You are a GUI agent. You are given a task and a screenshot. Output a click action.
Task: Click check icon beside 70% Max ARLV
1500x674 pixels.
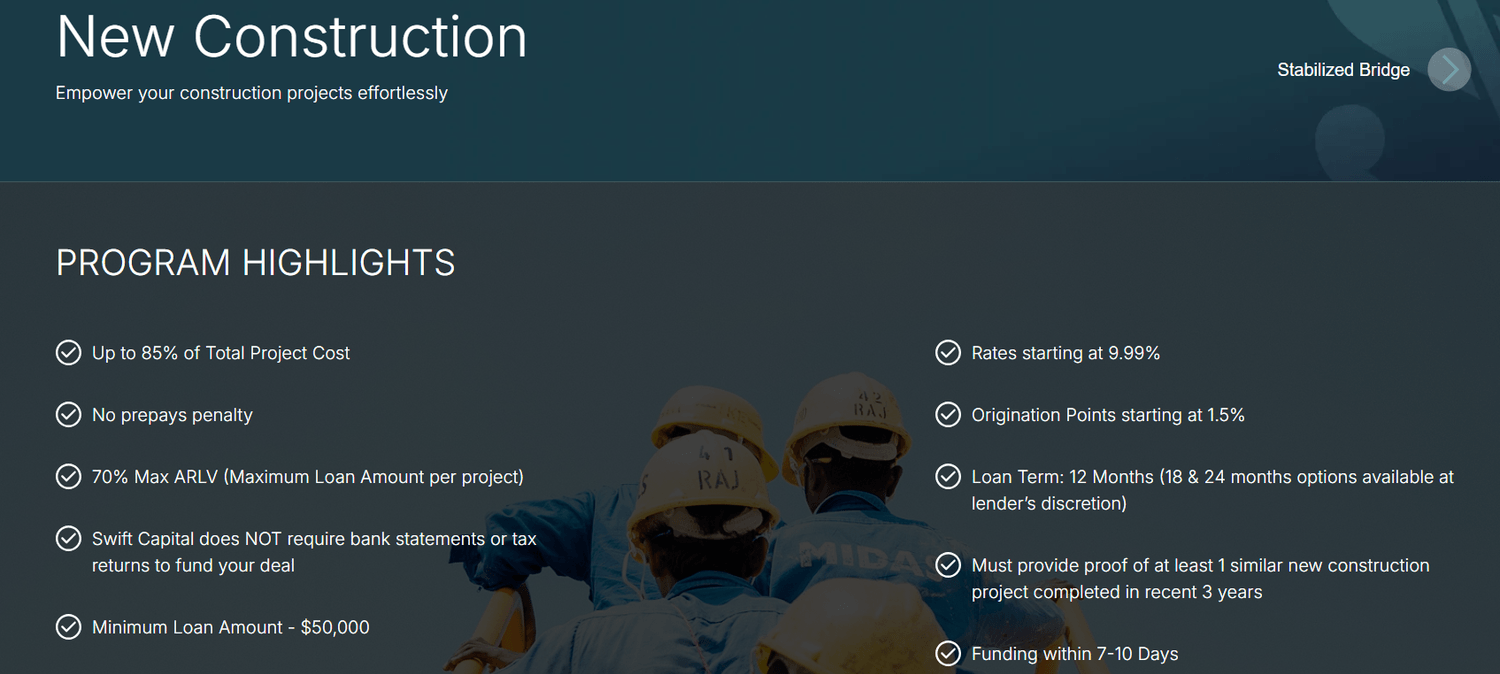click(68, 477)
